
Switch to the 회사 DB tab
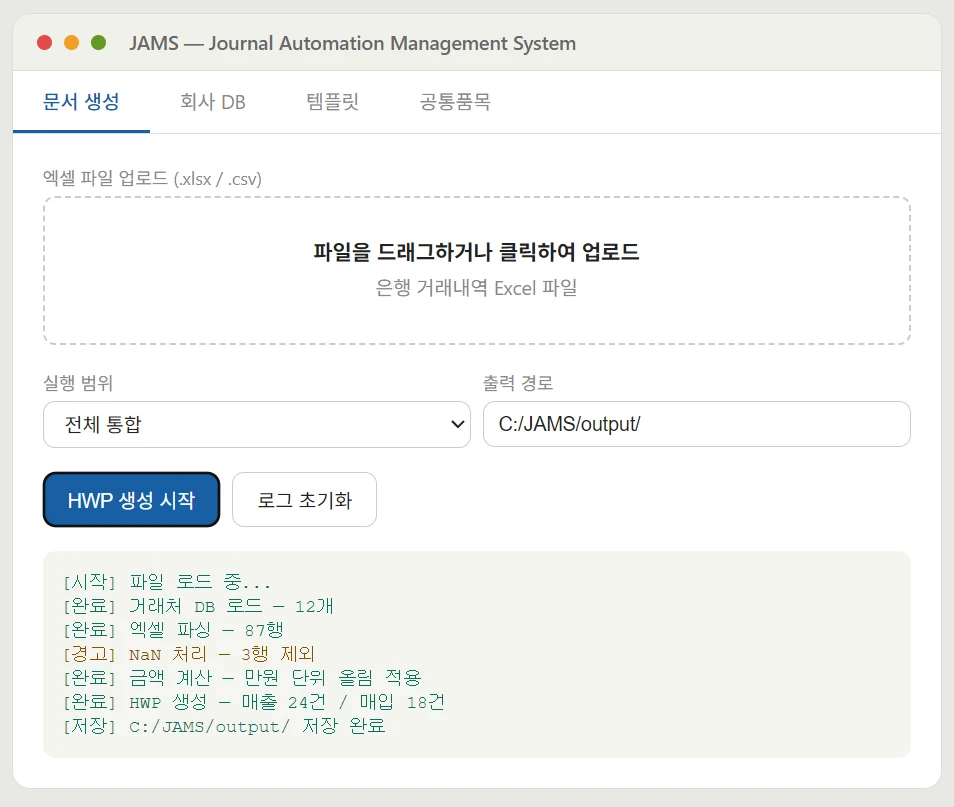tap(211, 102)
